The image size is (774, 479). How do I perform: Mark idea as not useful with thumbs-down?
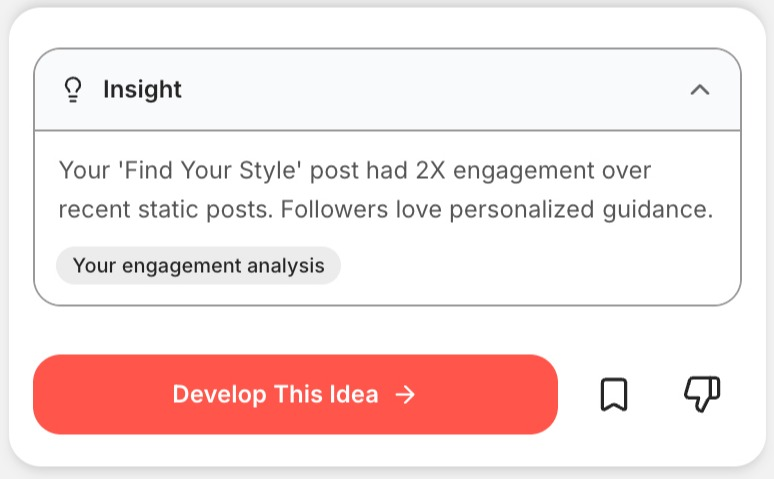tap(702, 394)
